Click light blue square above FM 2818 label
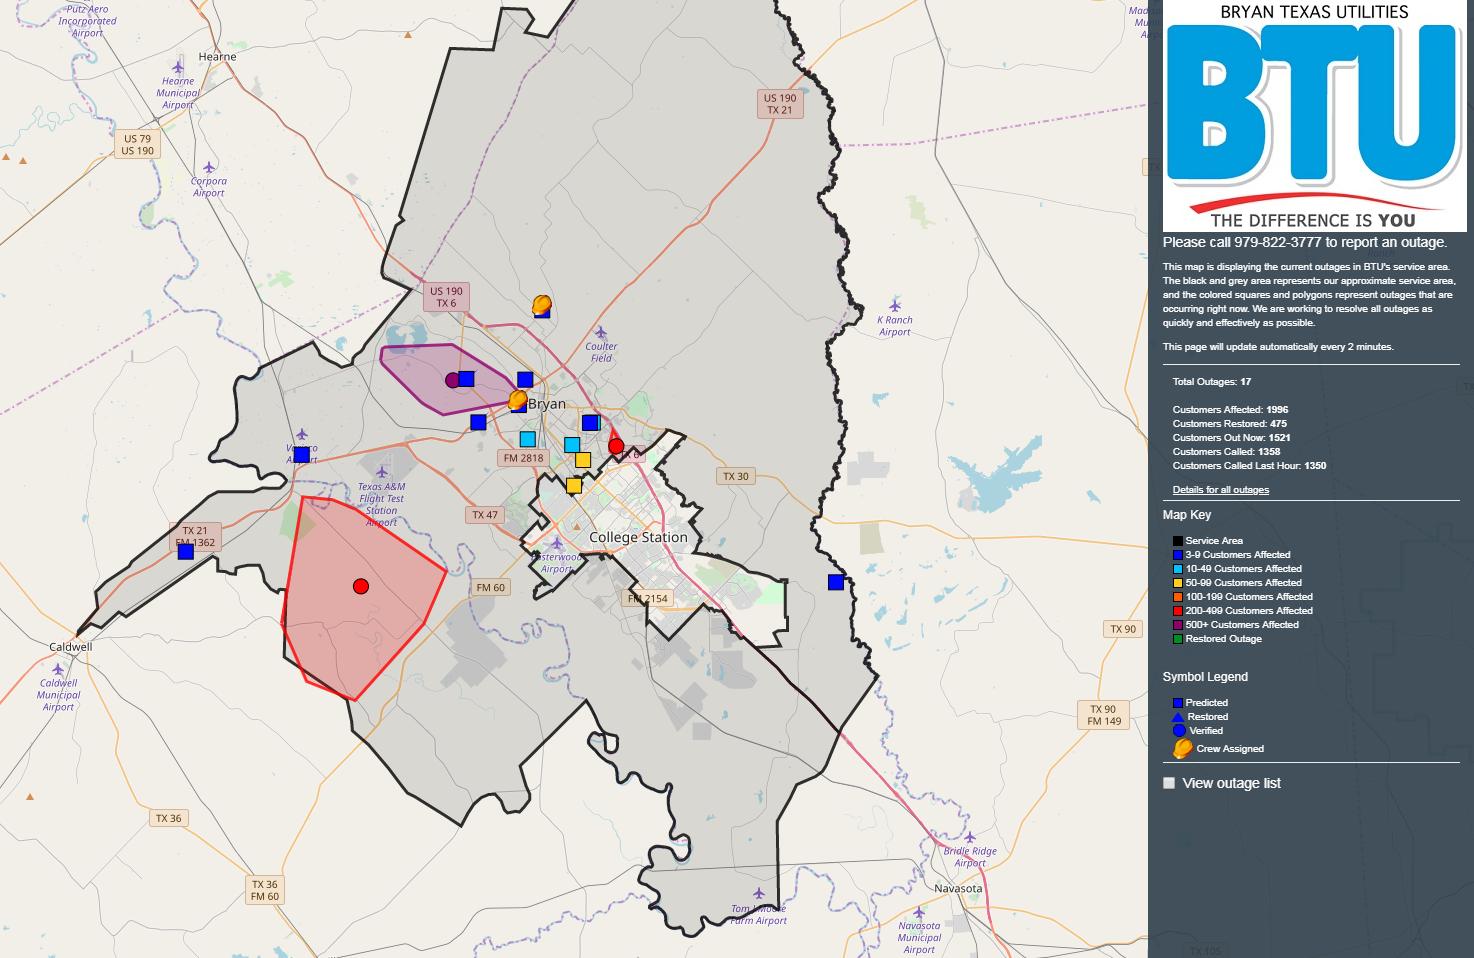 click(x=527, y=439)
